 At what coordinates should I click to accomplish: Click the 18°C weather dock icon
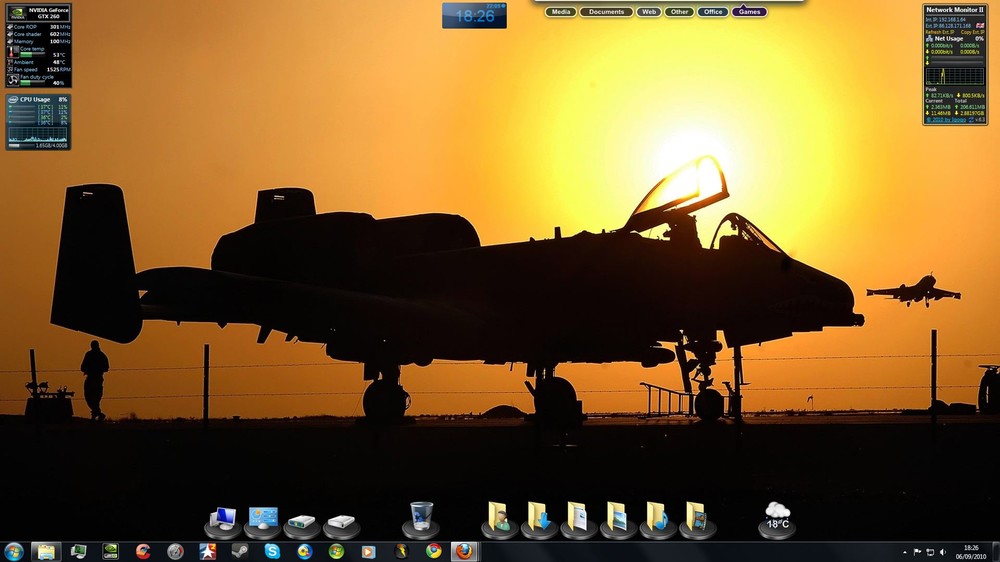tap(777, 519)
